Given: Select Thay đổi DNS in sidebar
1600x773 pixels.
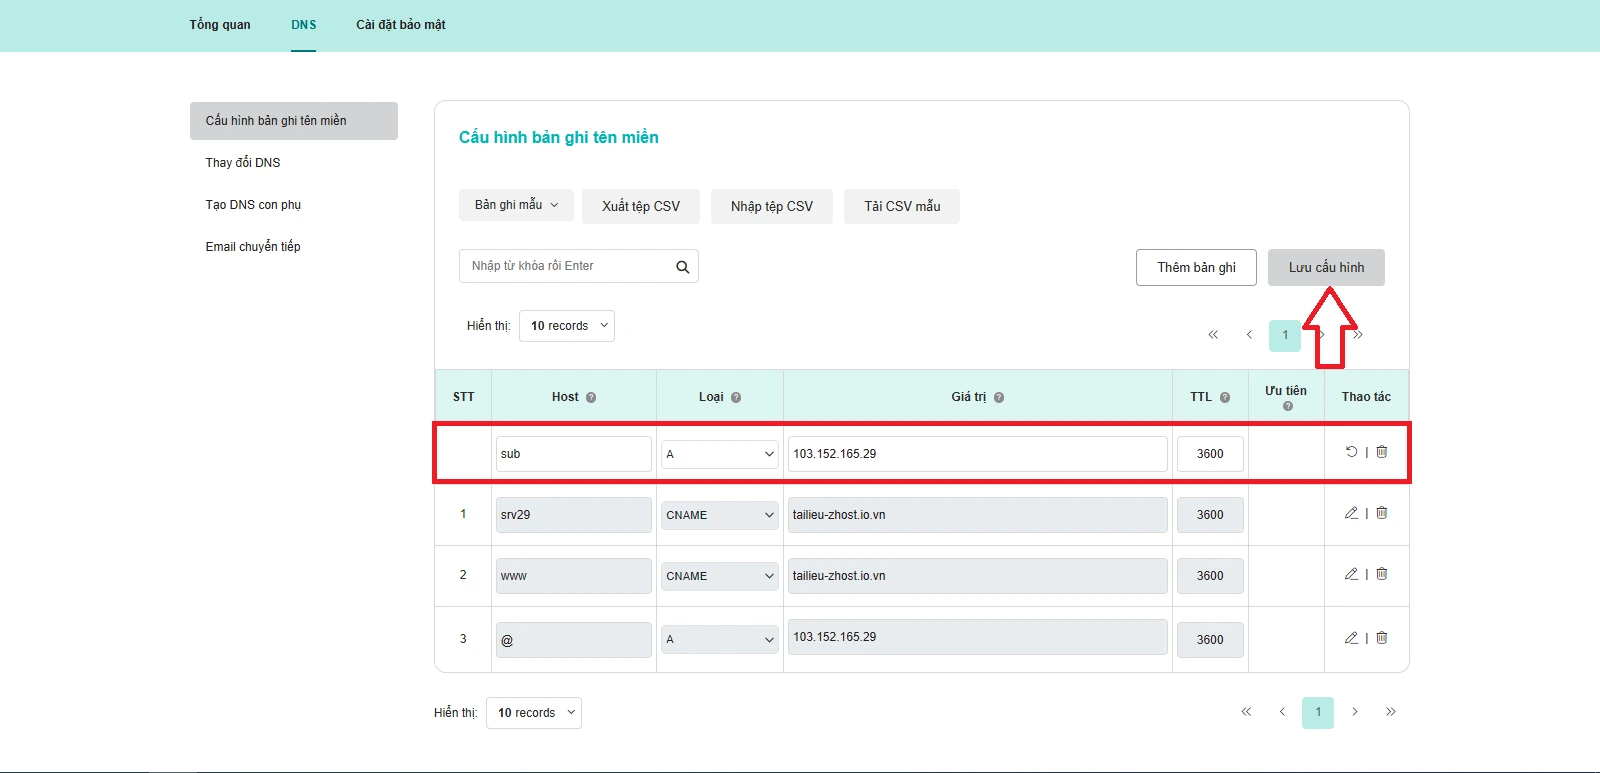Looking at the screenshot, I should [x=243, y=163].
